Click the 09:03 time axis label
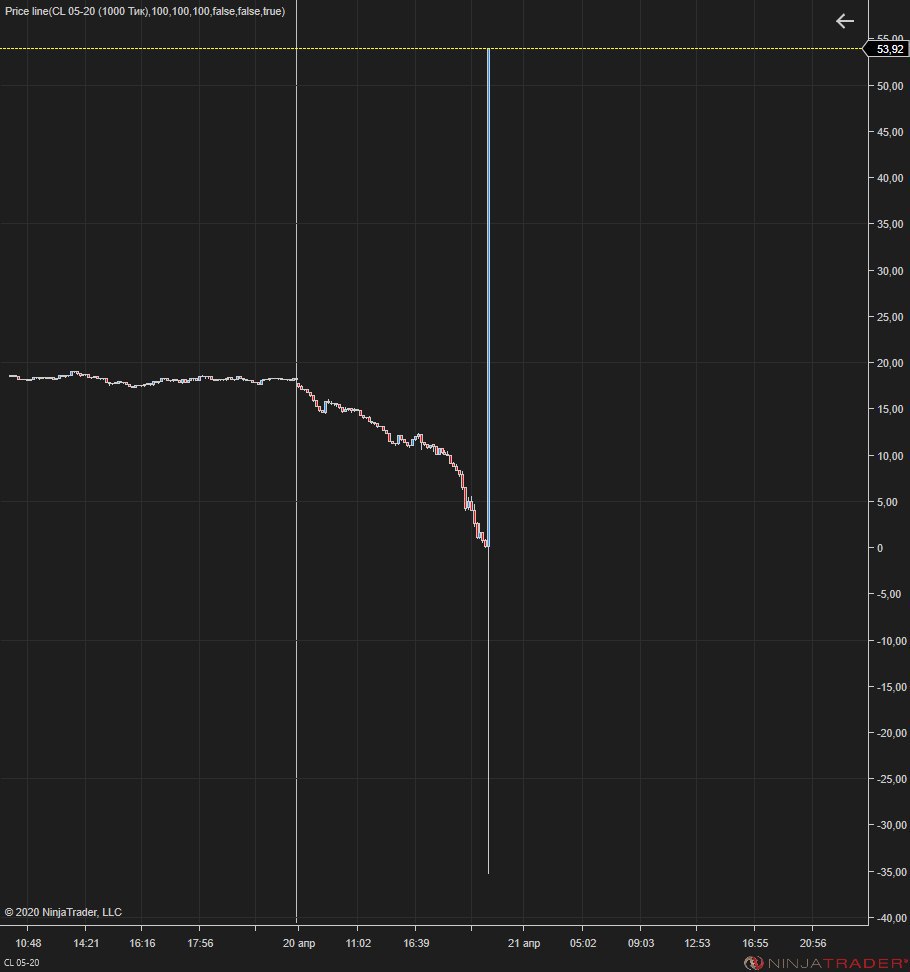Image resolution: width=910 pixels, height=972 pixels. (x=640, y=943)
